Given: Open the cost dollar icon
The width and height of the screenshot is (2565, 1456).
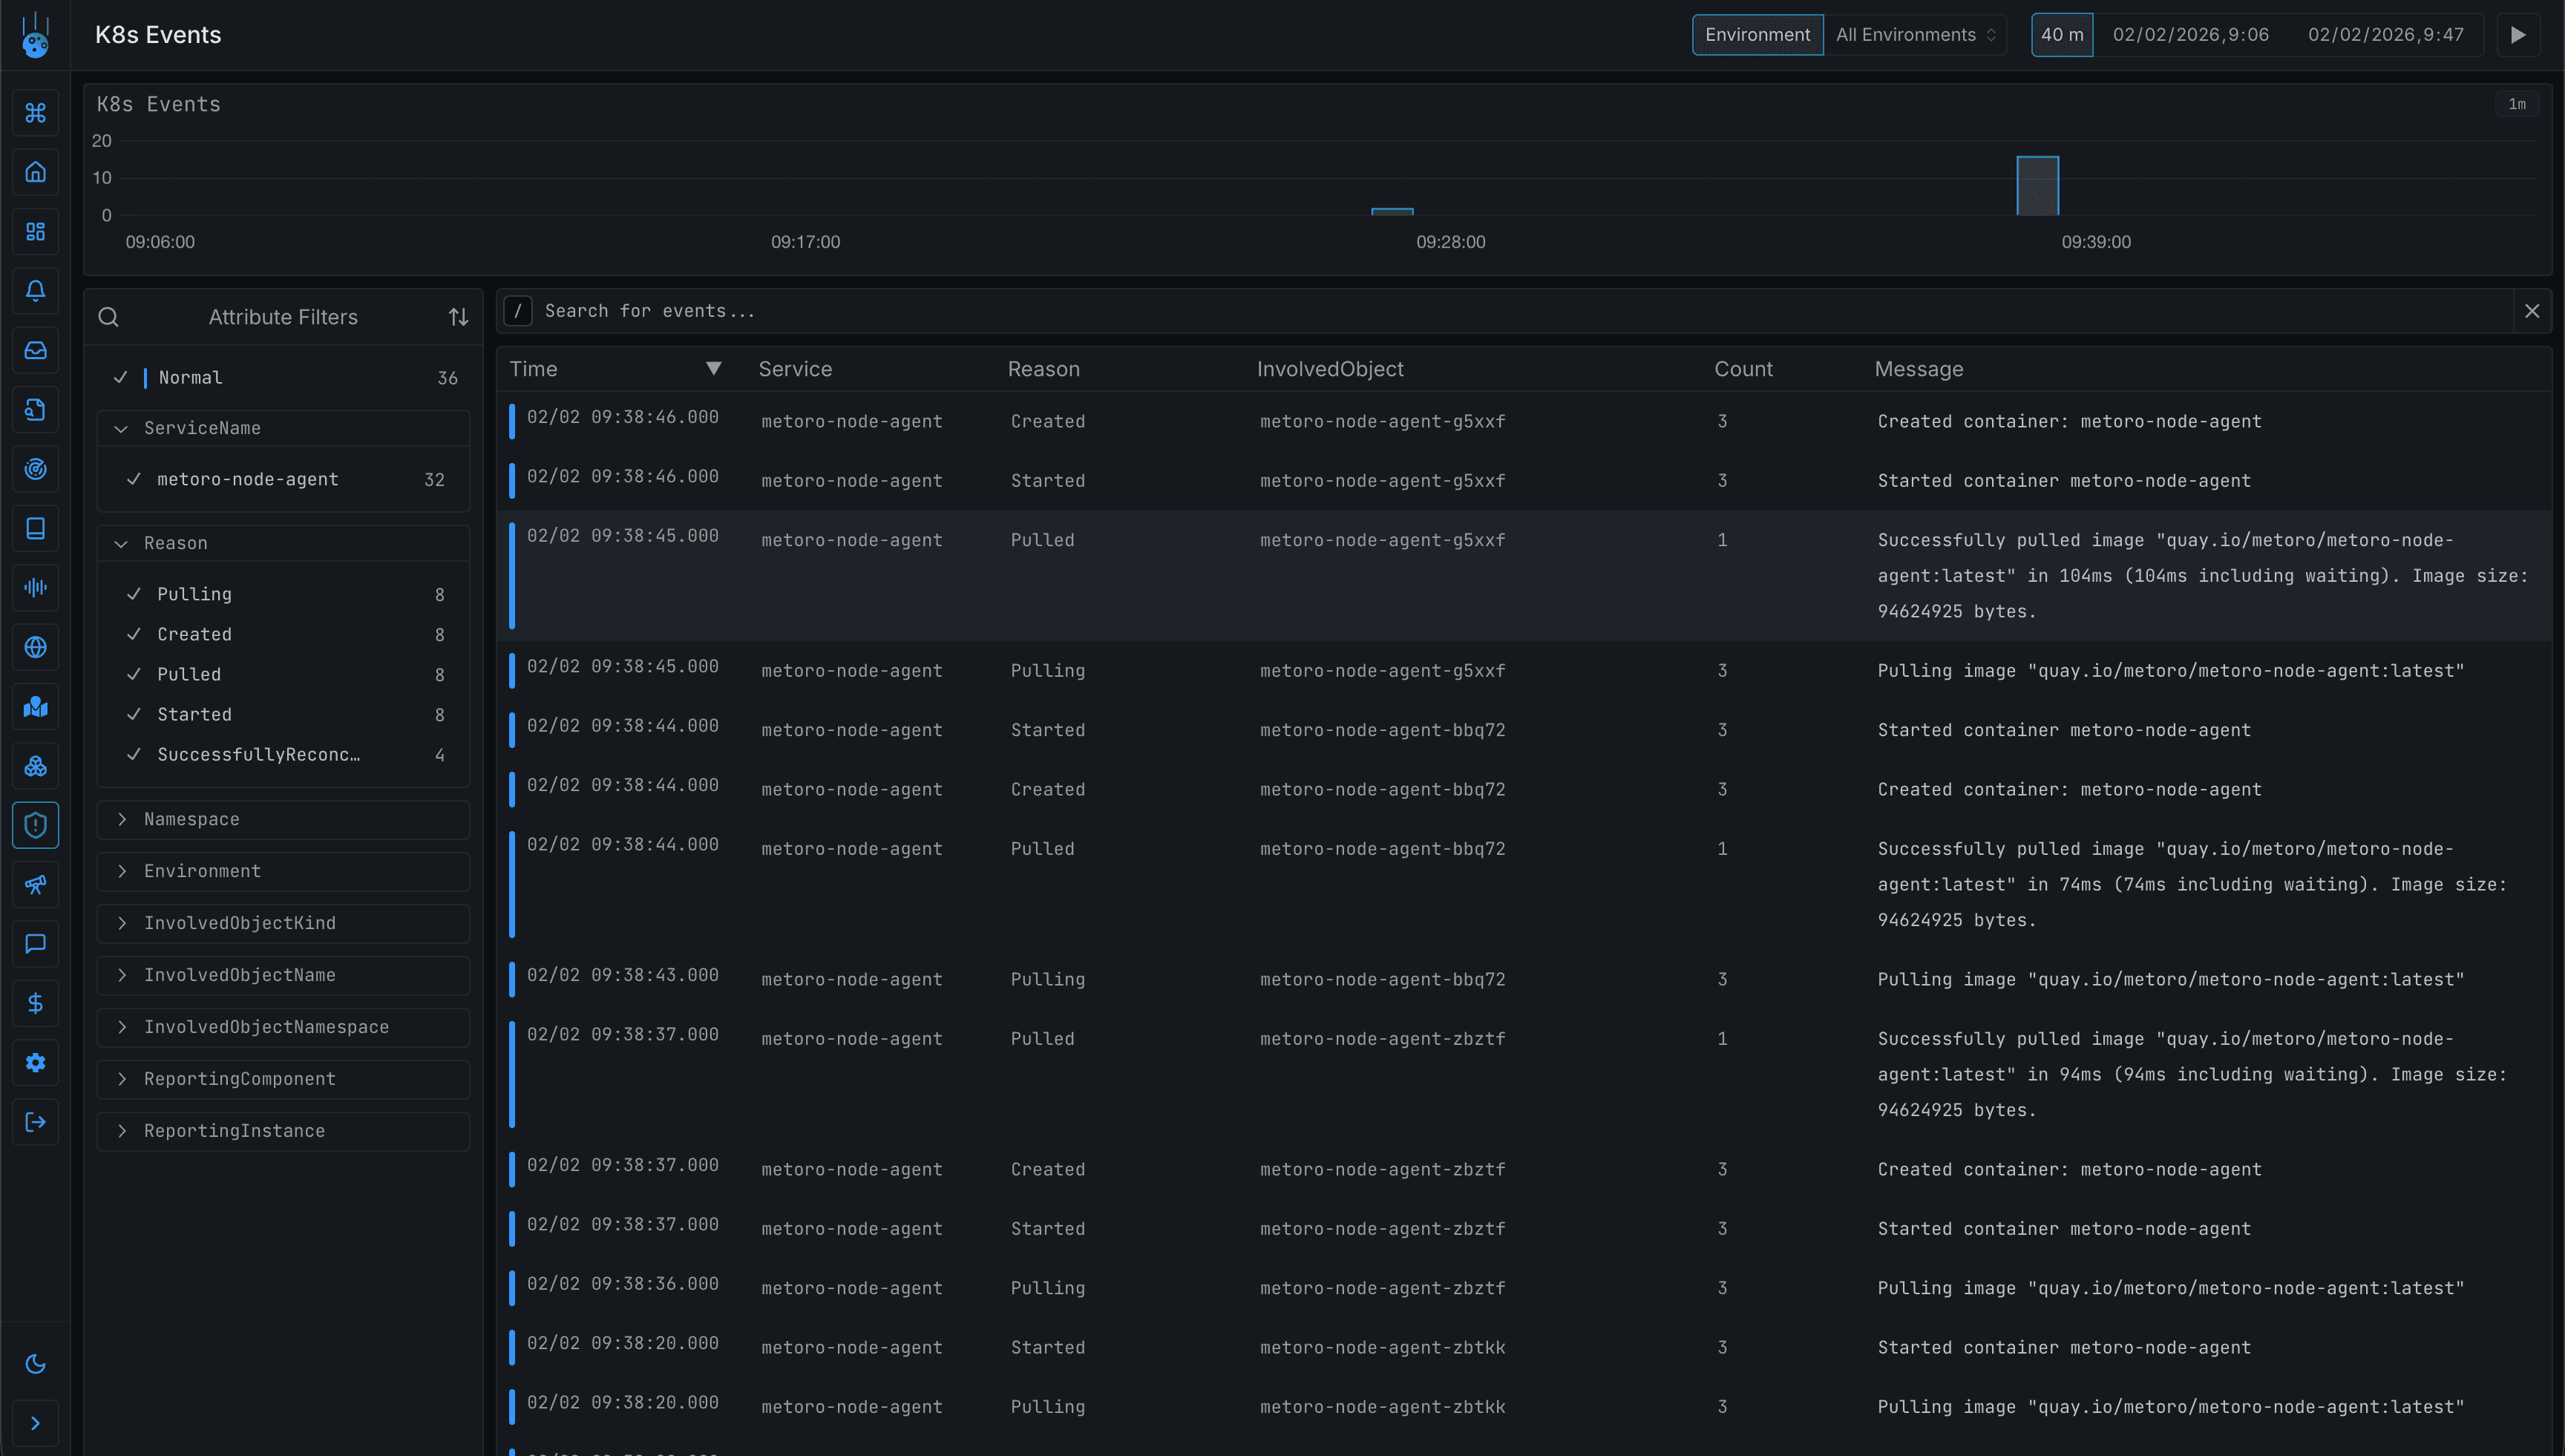Looking at the screenshot, I should (36, 1003).
